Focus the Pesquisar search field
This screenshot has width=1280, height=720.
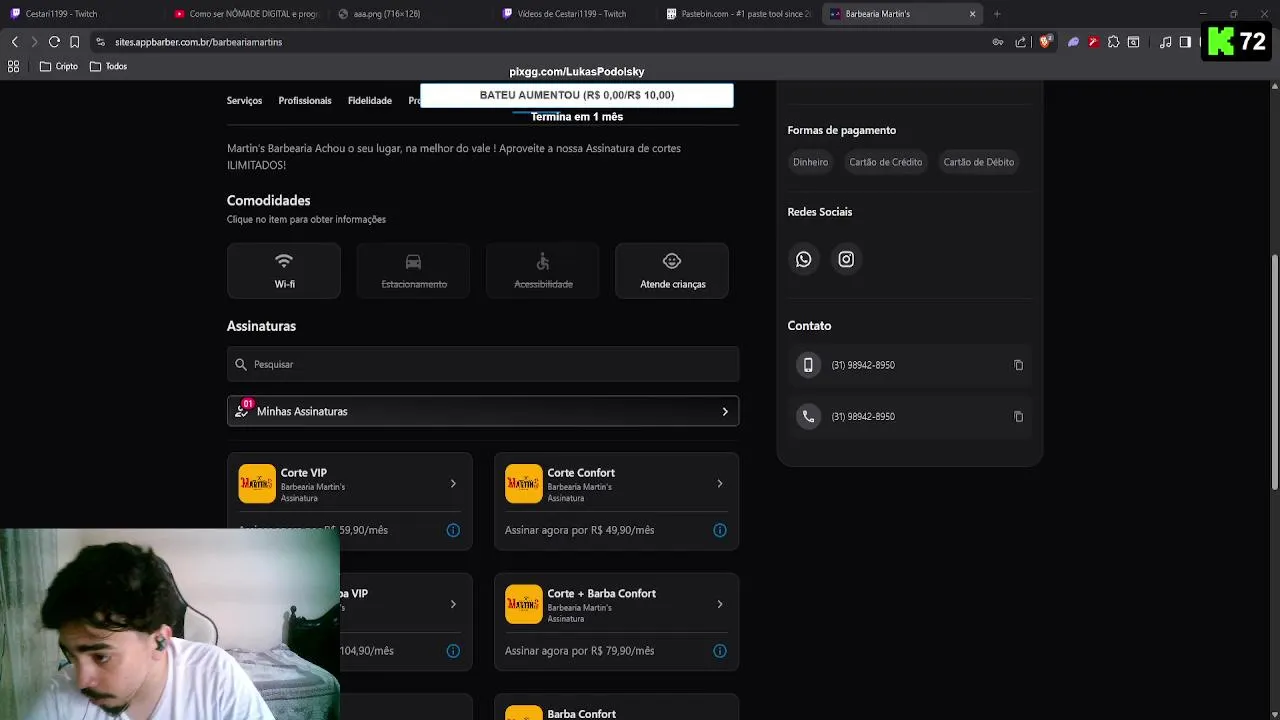point(483,364)
